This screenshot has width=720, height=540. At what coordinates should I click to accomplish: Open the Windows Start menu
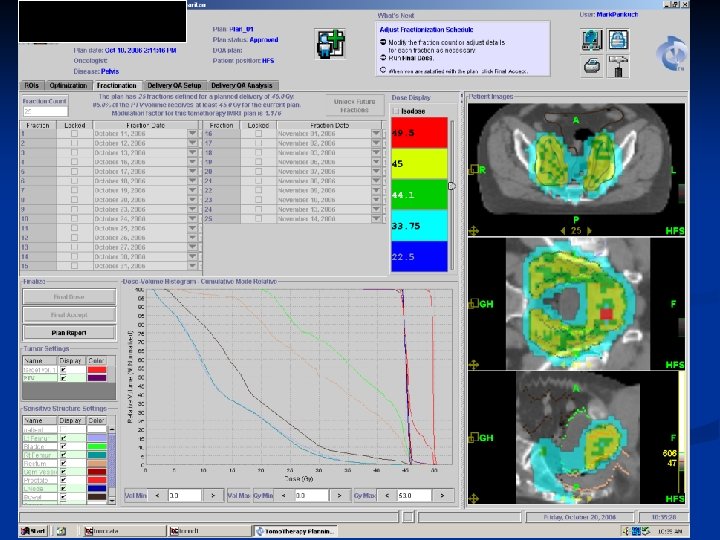[34, 531]
